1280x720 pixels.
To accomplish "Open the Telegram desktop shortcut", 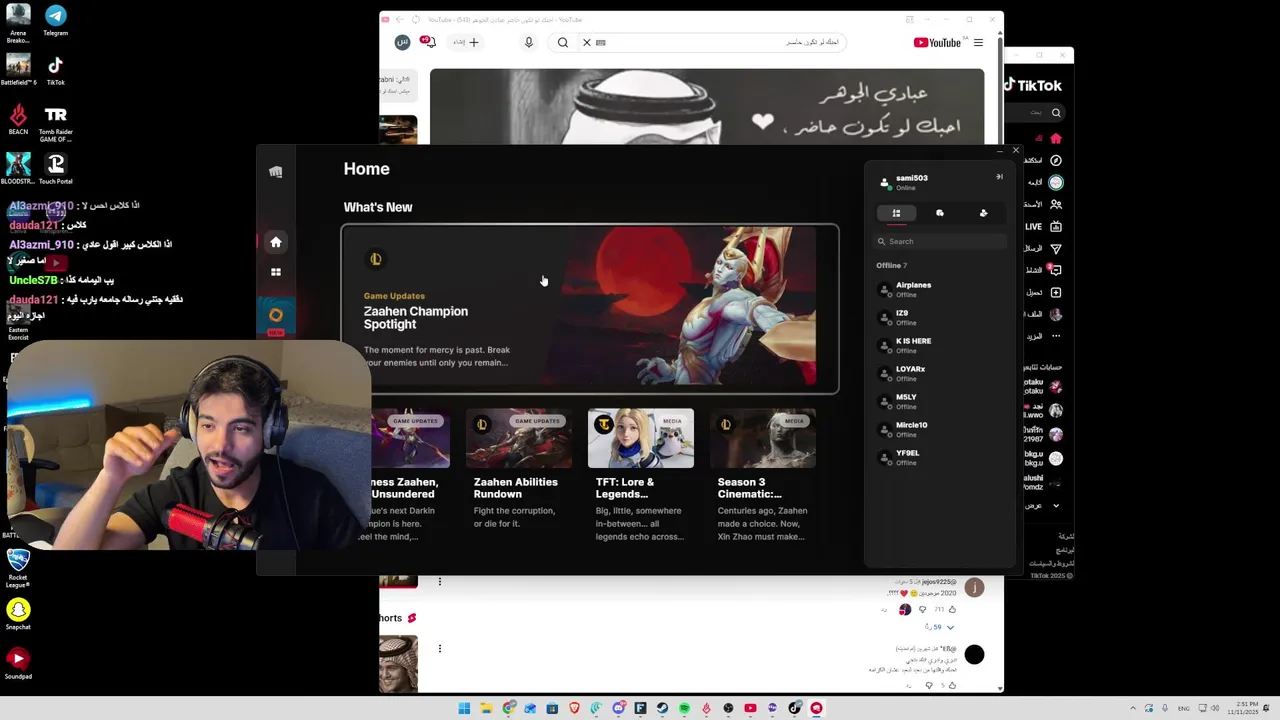I will [56, 20].
